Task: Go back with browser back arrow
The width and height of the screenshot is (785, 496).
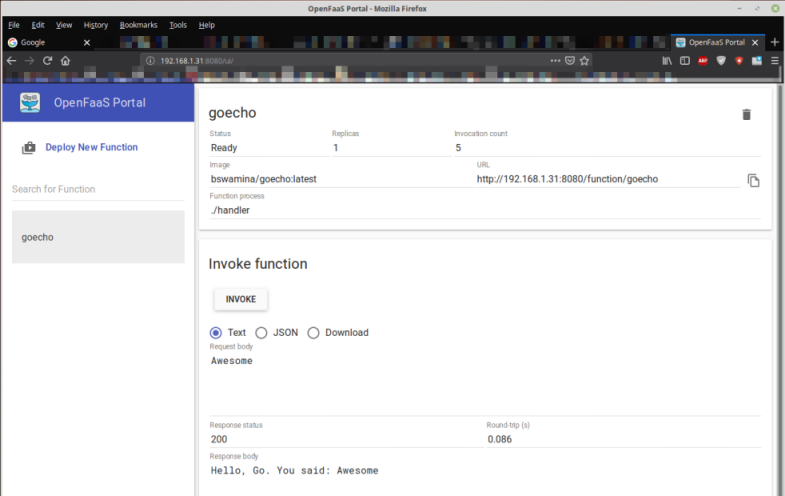Action: coord(12,61)
